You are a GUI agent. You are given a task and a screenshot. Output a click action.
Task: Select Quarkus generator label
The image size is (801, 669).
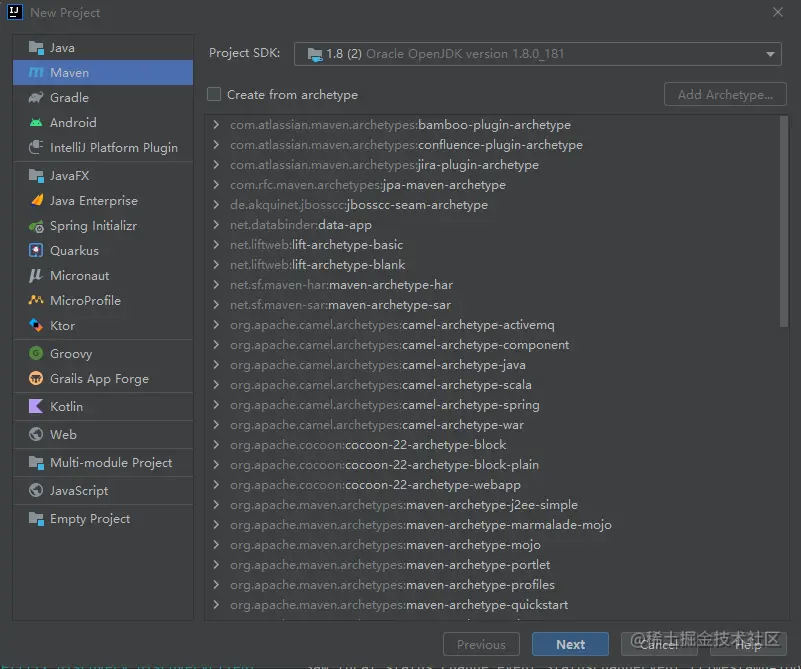(x=75, y=251)
